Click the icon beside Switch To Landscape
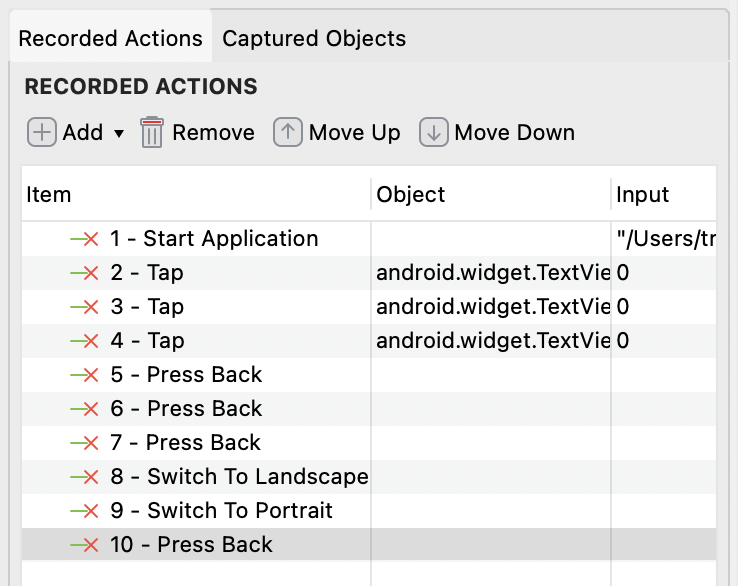The height and width of the screenshot is (586, 738). click(84, 477)
